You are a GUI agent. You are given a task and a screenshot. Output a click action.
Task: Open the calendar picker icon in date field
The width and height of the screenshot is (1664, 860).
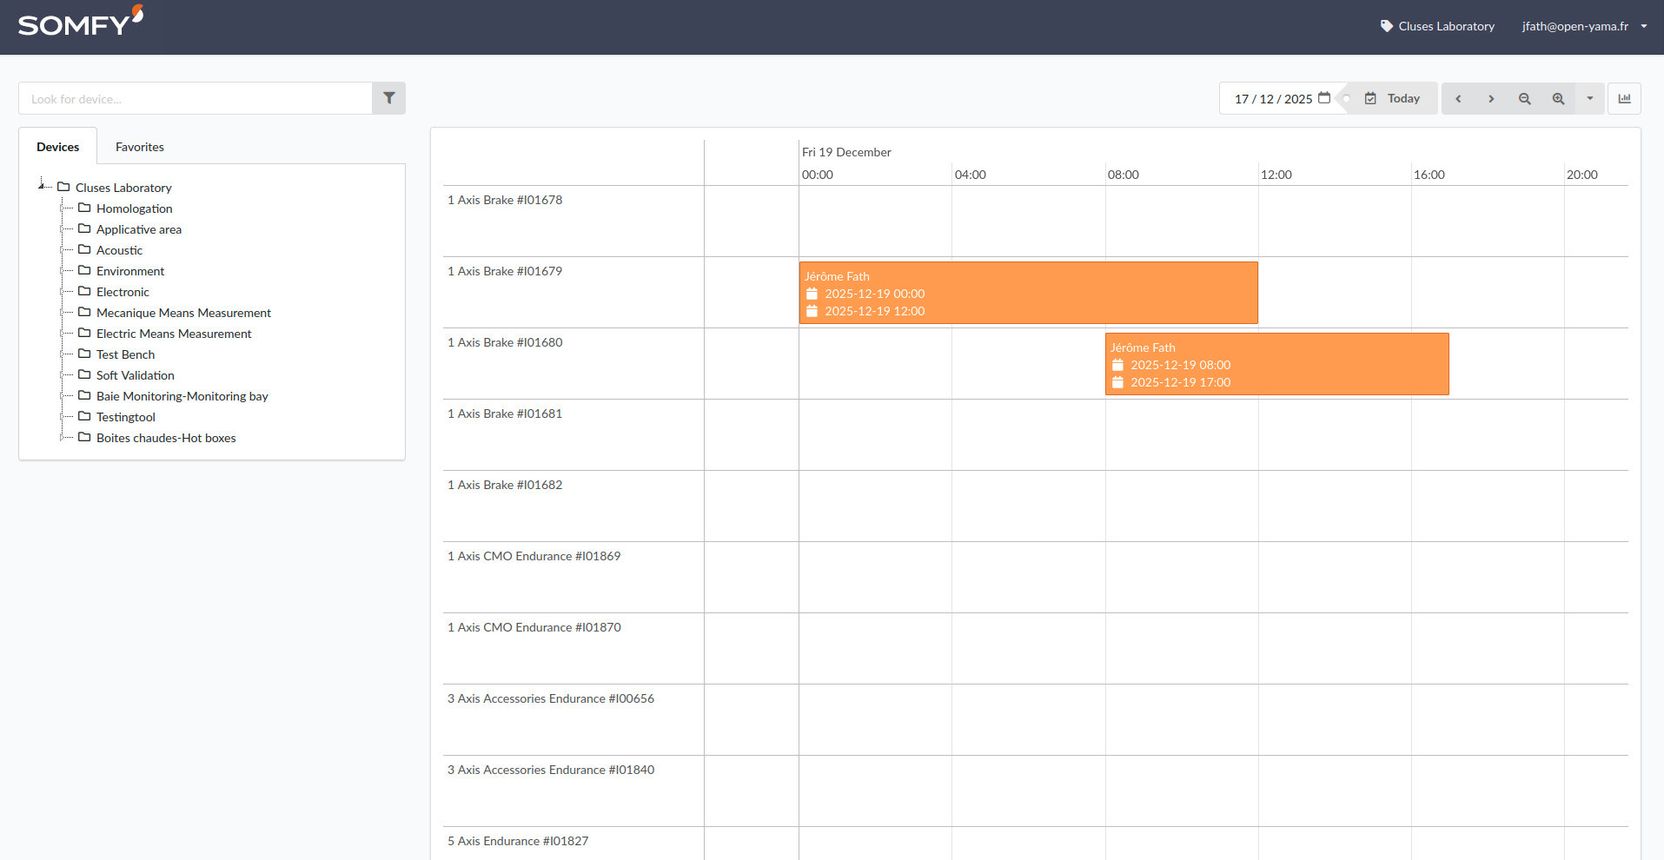pos(1324,98)
